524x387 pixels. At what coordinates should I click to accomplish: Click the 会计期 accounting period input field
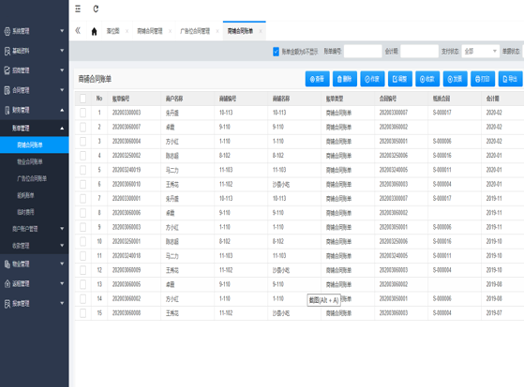tap(419, 51)
